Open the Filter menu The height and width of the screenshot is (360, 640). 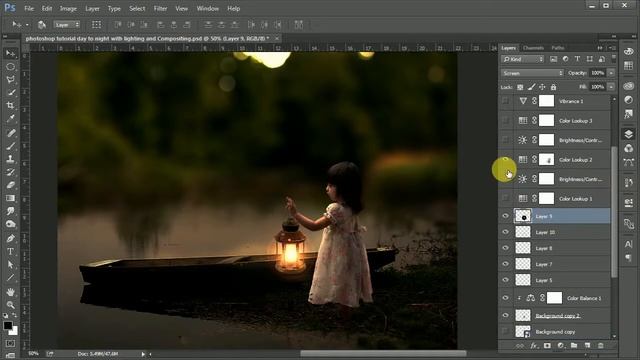160,8
